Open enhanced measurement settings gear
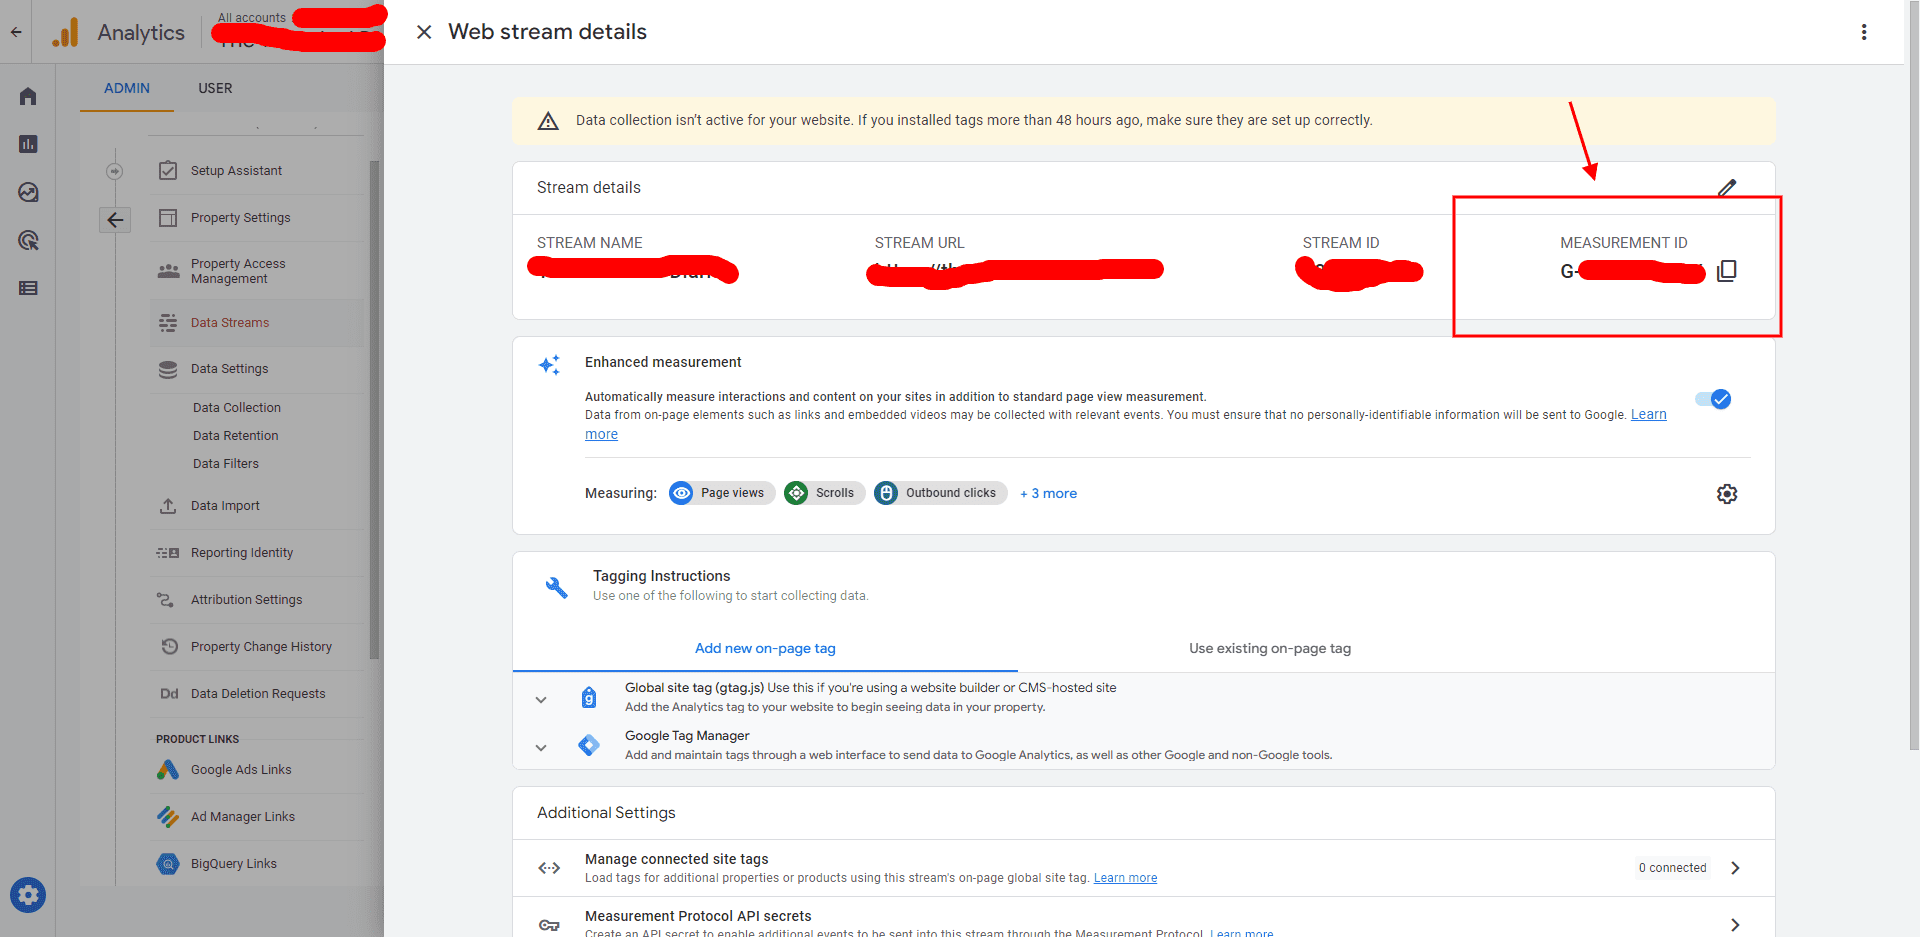This screenshot has height=937, width=1920. click(x=1727, y=494)
